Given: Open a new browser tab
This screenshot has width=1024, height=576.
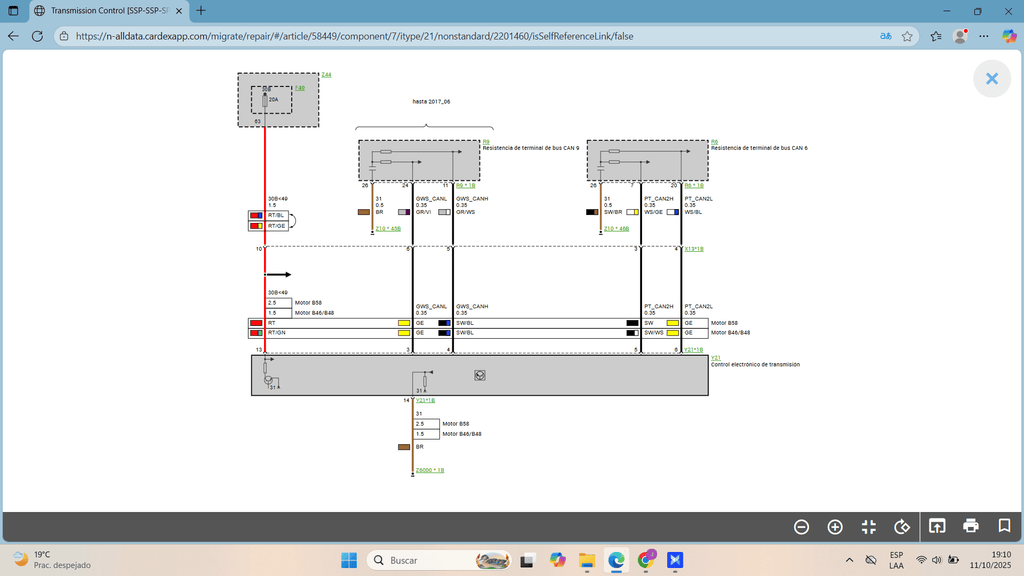Looking at the screenshot, I should tap(201, 11).
